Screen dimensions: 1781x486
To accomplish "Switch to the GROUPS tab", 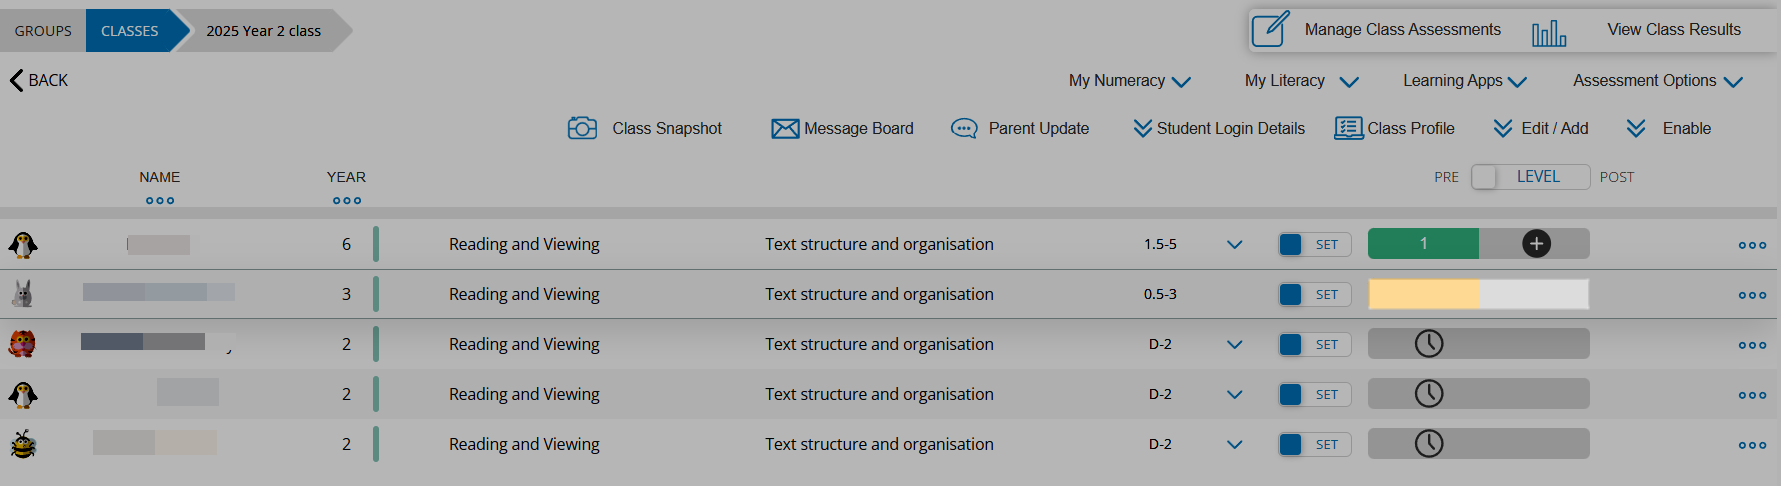I will coord(43,31).
